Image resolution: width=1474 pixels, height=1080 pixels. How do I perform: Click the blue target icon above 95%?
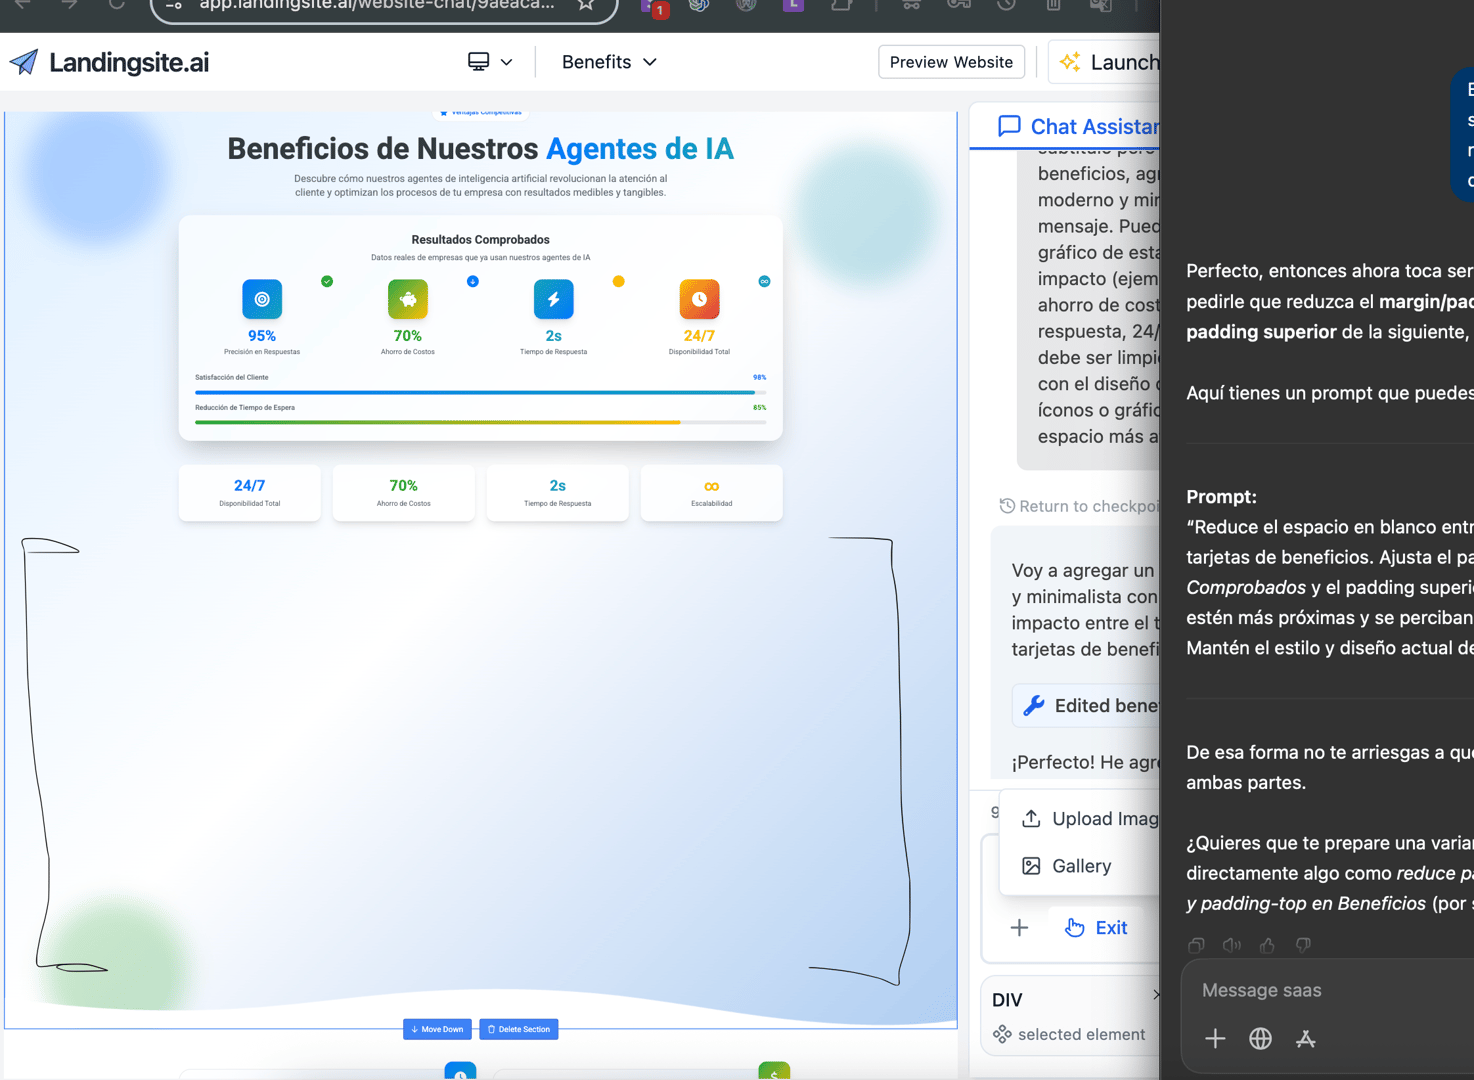(x=262, y=299)
